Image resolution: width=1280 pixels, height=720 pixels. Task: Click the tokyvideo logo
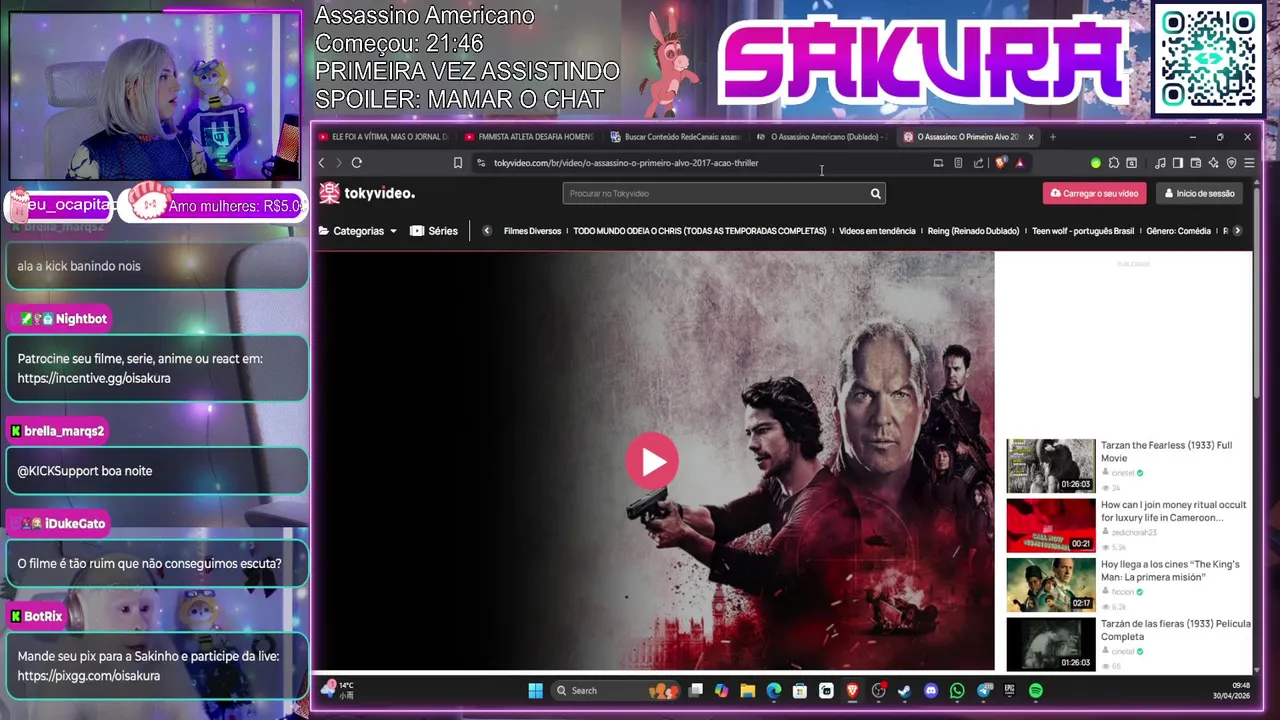[366, 193]
